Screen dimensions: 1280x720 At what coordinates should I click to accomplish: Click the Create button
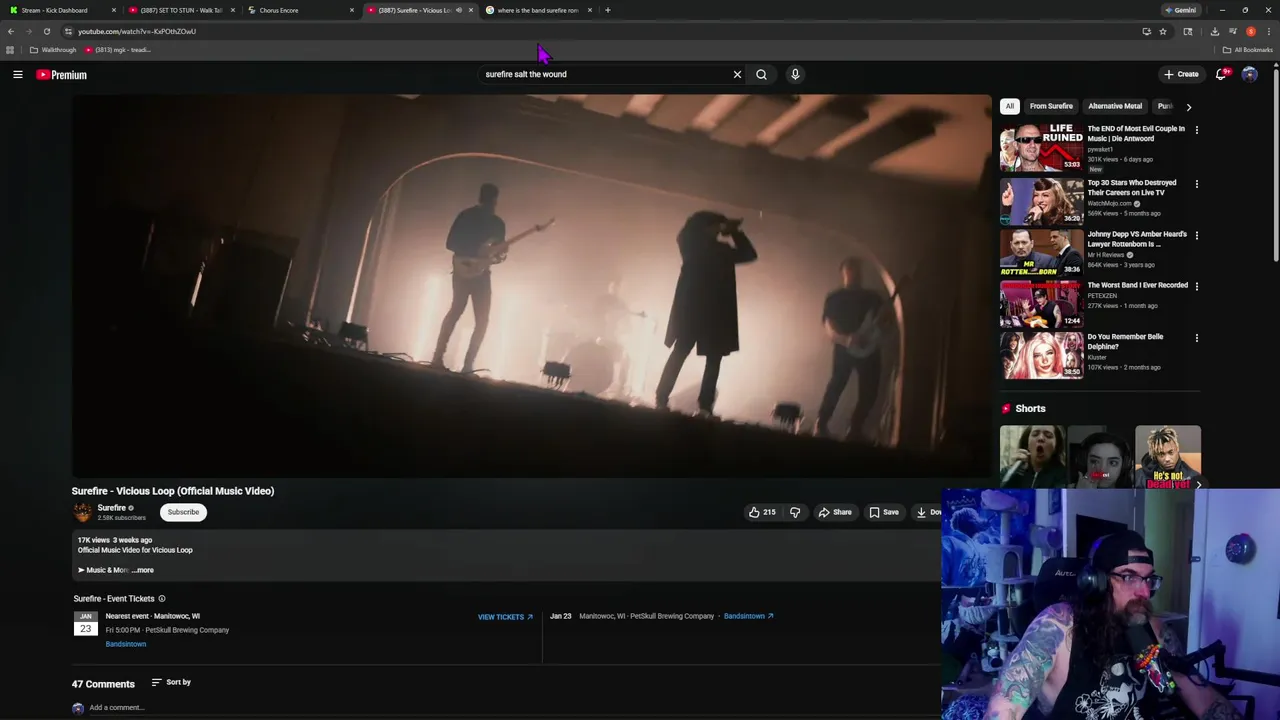point(1181,74)
